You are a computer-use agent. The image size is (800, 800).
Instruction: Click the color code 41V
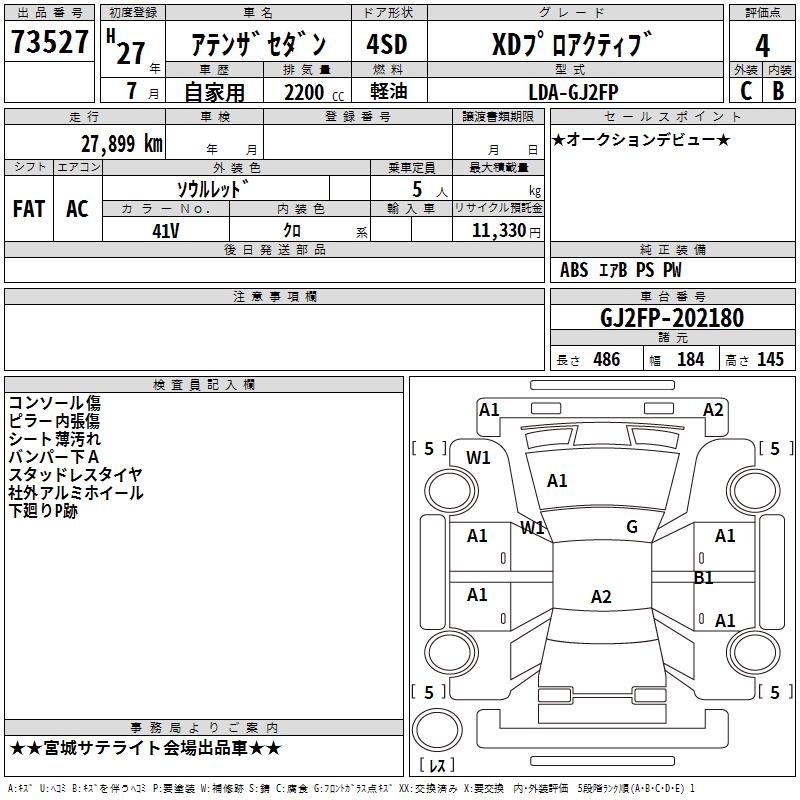(x=166, y=230)
